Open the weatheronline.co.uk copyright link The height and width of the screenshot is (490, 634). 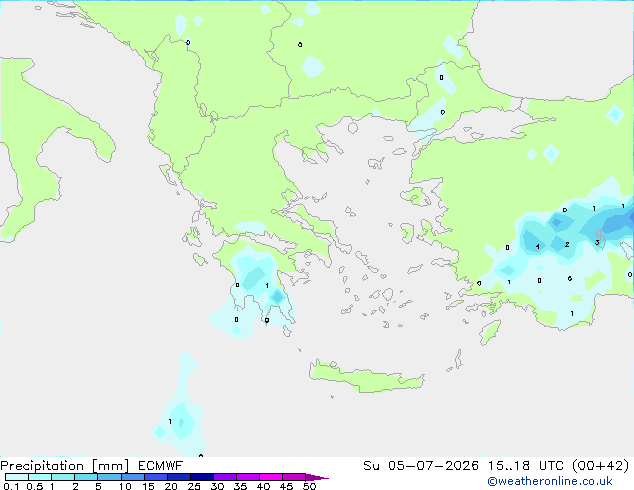tap(550, 482)
